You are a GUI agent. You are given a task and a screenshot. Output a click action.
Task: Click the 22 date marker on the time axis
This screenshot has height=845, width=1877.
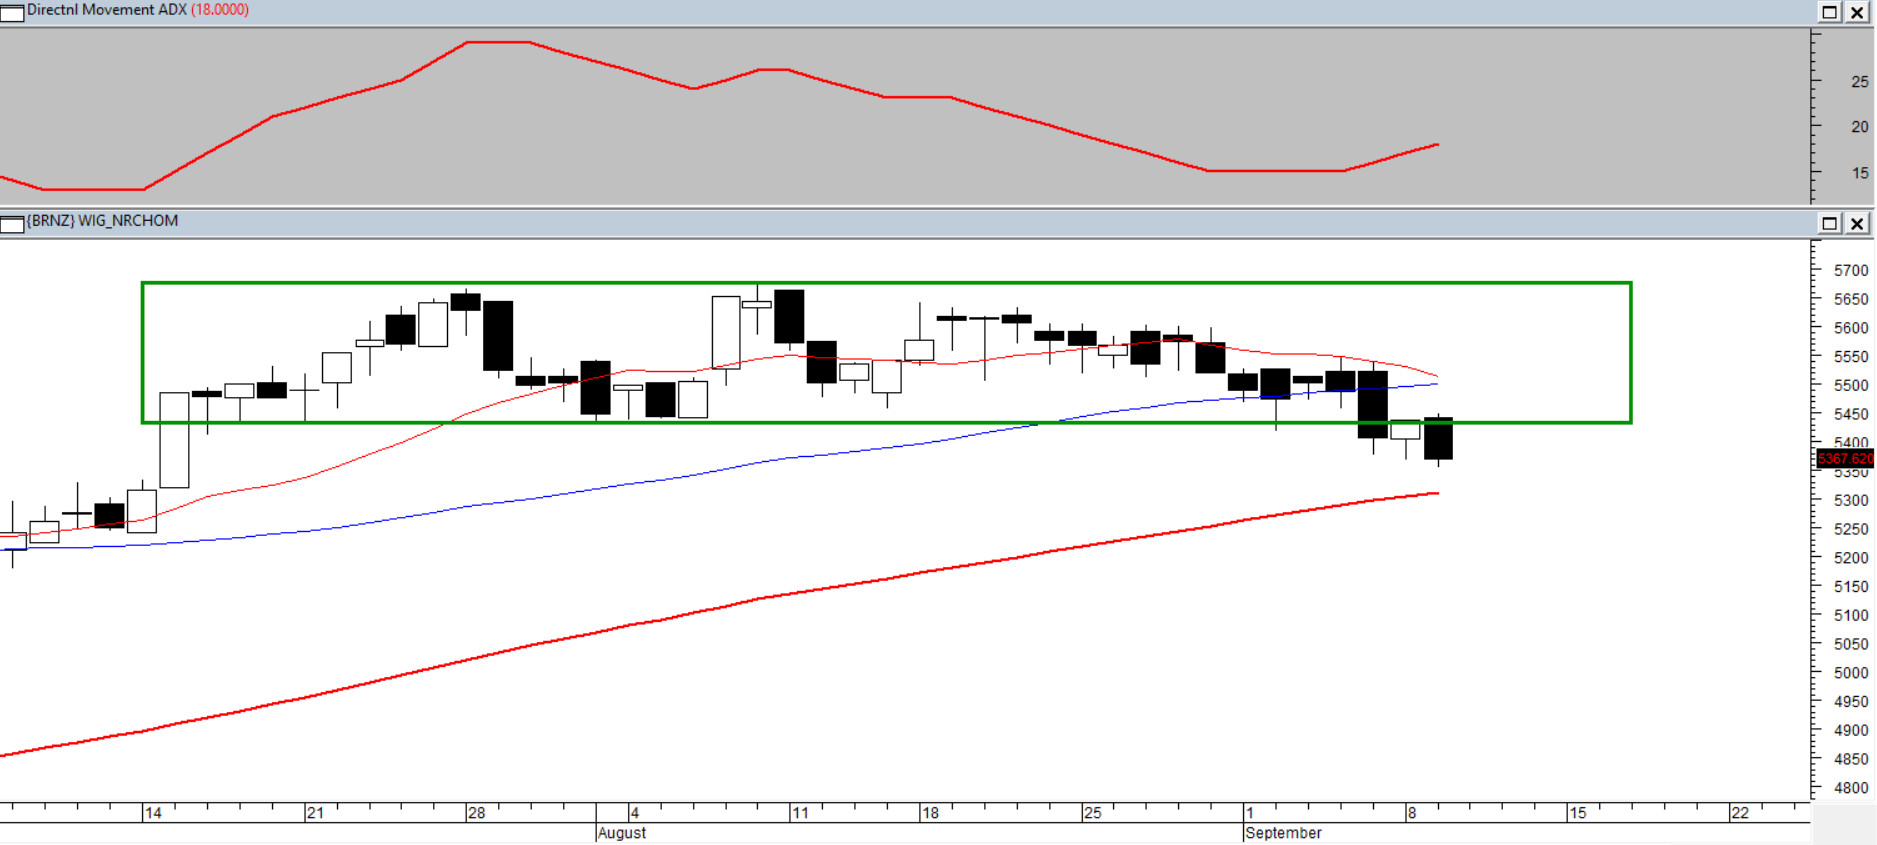1740,813
